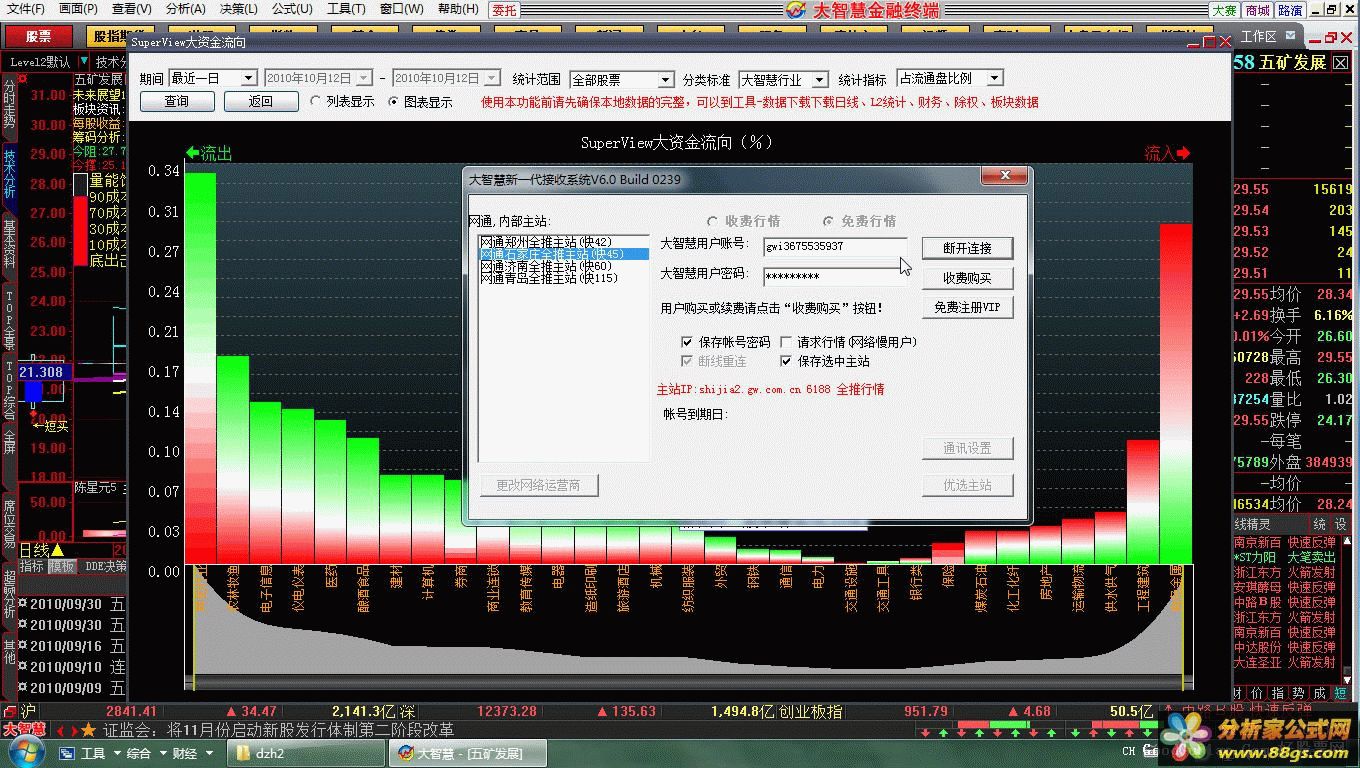This screenshot has width=1360, height=768.
Task: Expand the 统计范围 全部股票 dropdown
Action: 666,79
